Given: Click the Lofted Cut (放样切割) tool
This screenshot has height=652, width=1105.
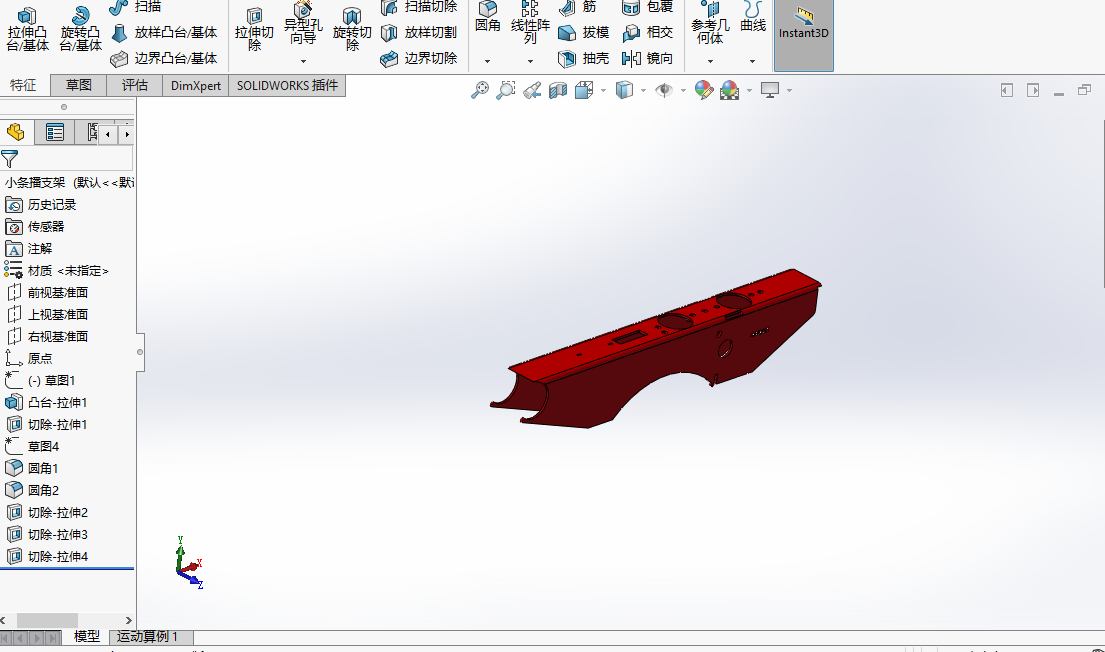Looking at the screenshot, I should click(419, 32).
